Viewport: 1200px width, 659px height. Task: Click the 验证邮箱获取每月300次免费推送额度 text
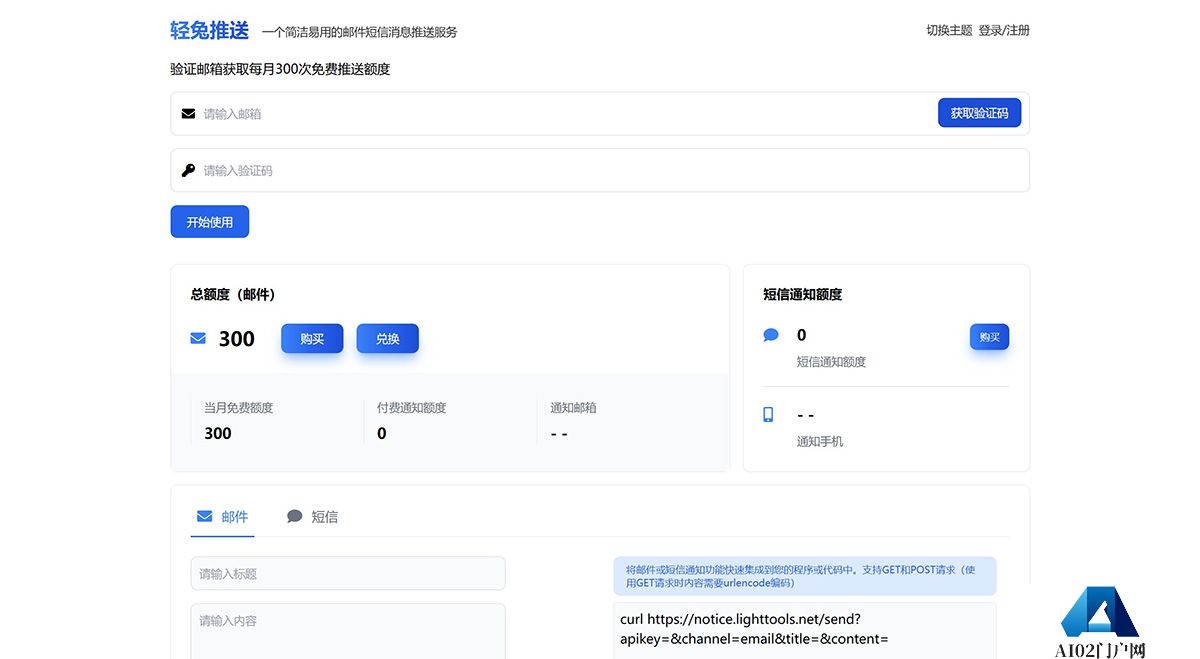(x=280, y=69)
